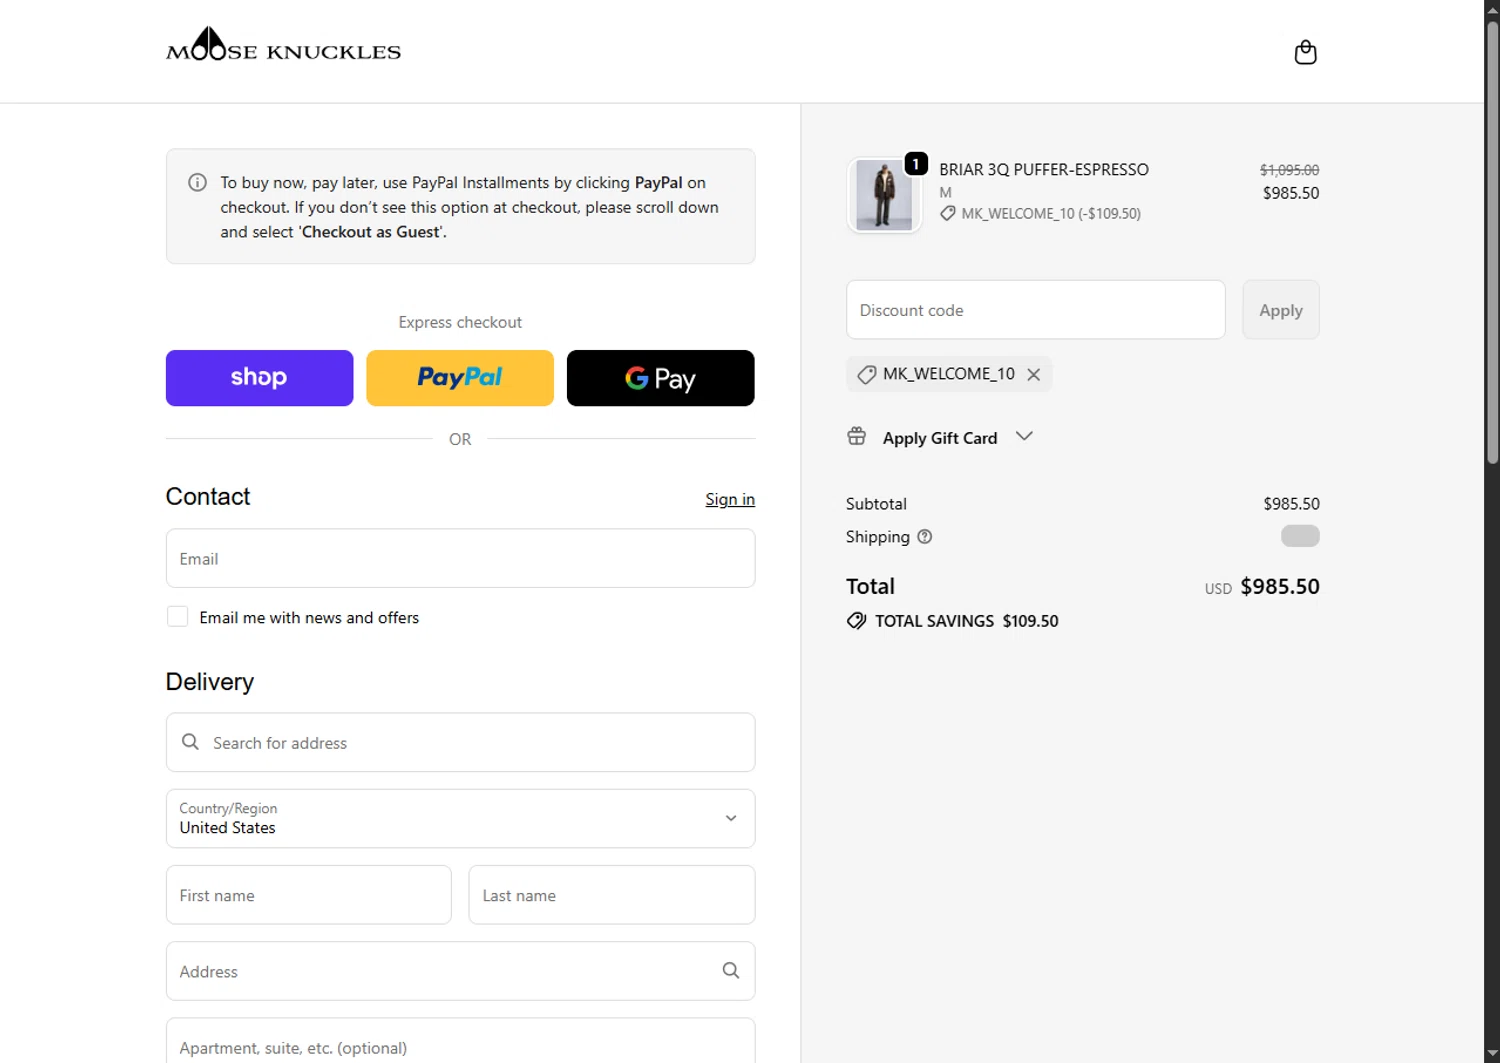Image resolution: width=1500 pixels, height=1063 pixels.
Task: Pay with PayPal express button
Action: (x=460, y=378)
